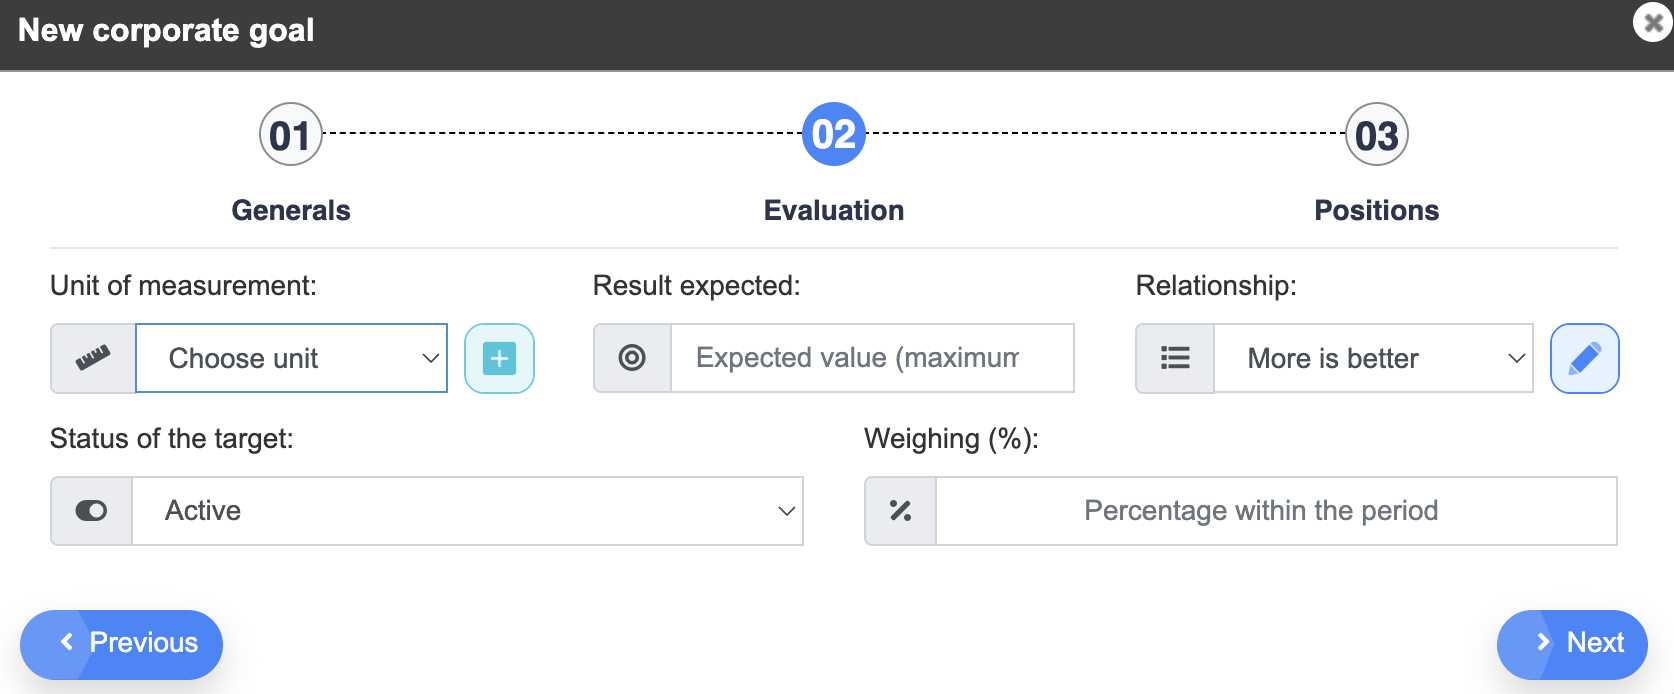
Task: Open the More is better dropdown
Action: pos(1373,358)
